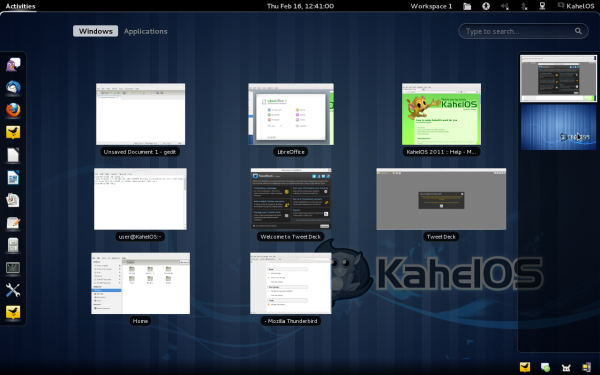Launch Firefox from the dash
Image resolution: width=600 pixels, height=375 pixels.
point(13,110)
